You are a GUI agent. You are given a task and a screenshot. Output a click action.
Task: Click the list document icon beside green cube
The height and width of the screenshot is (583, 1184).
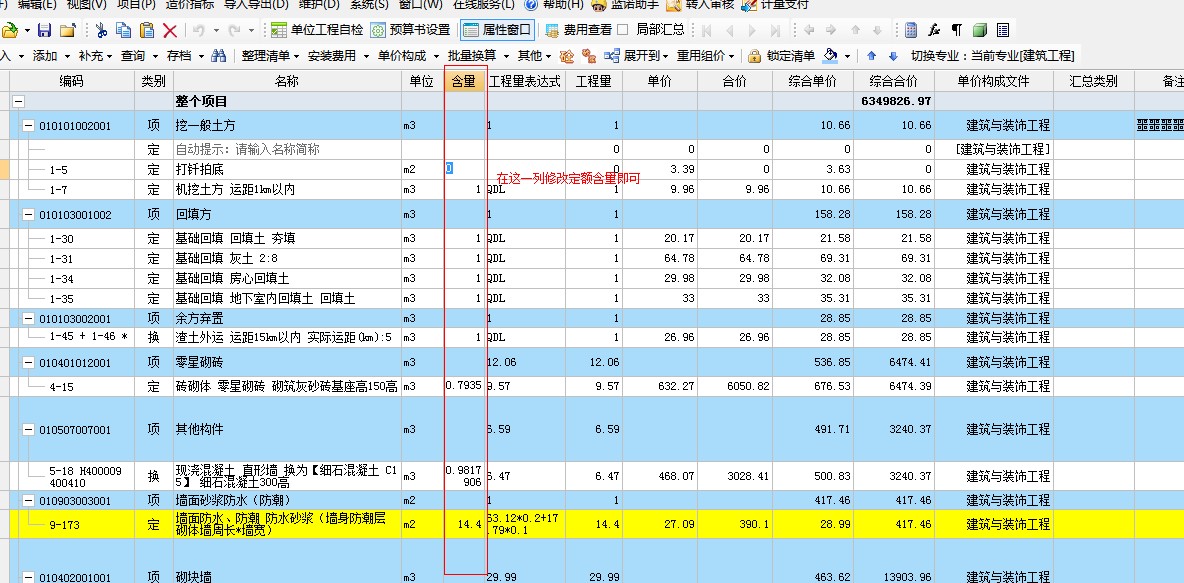click(1003, 30)
